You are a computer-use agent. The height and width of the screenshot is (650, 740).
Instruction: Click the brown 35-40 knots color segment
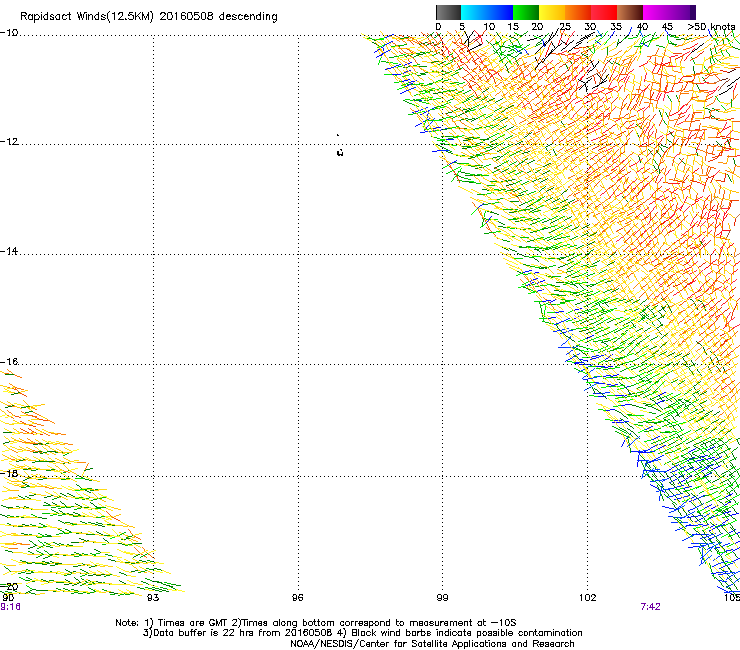pos(630,12)
